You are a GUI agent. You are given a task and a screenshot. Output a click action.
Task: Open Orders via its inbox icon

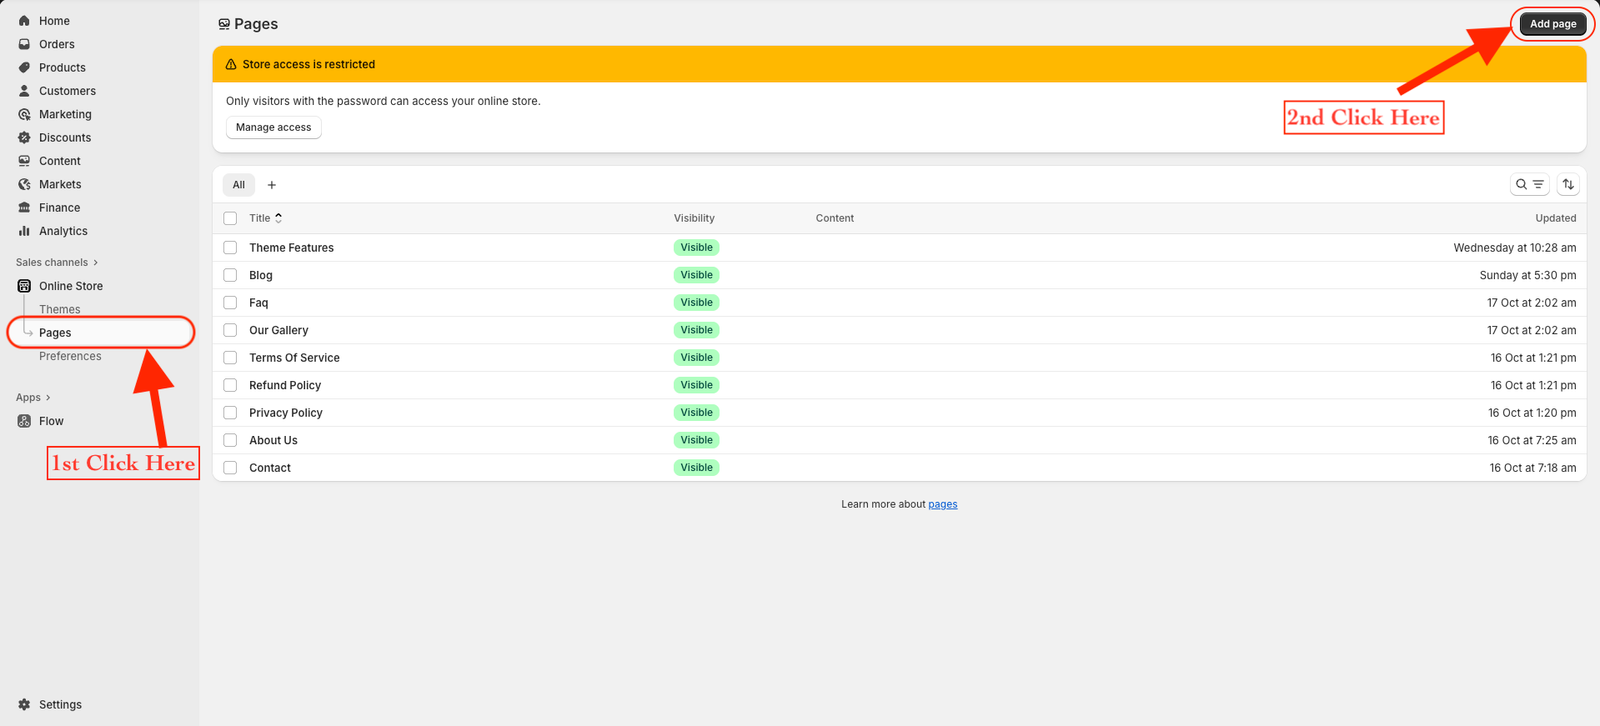pyautogui.click(x=24, y=44)
